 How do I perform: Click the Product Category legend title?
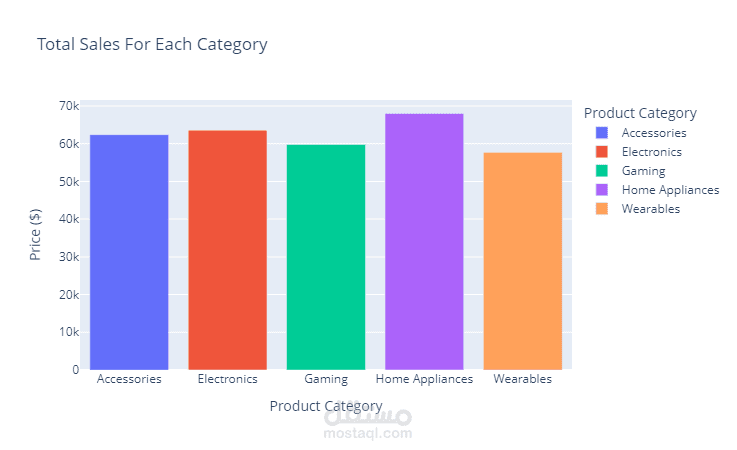640,113
